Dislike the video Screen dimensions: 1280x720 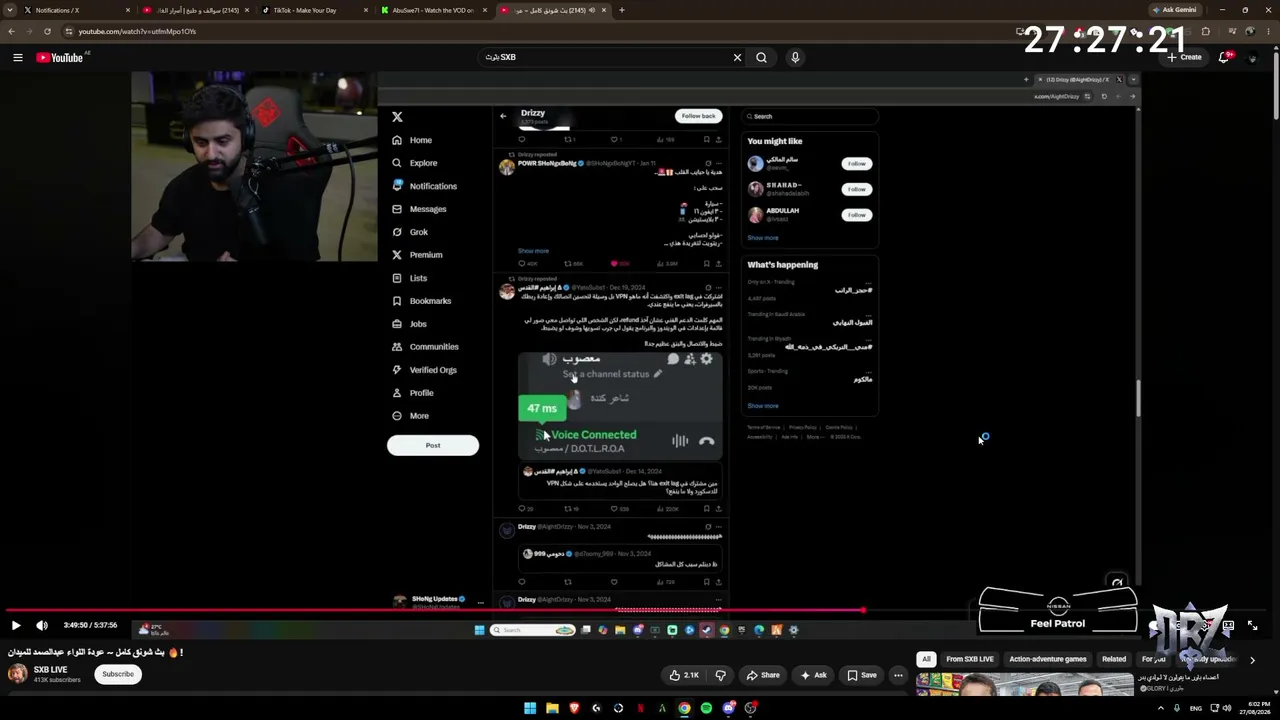720,675
